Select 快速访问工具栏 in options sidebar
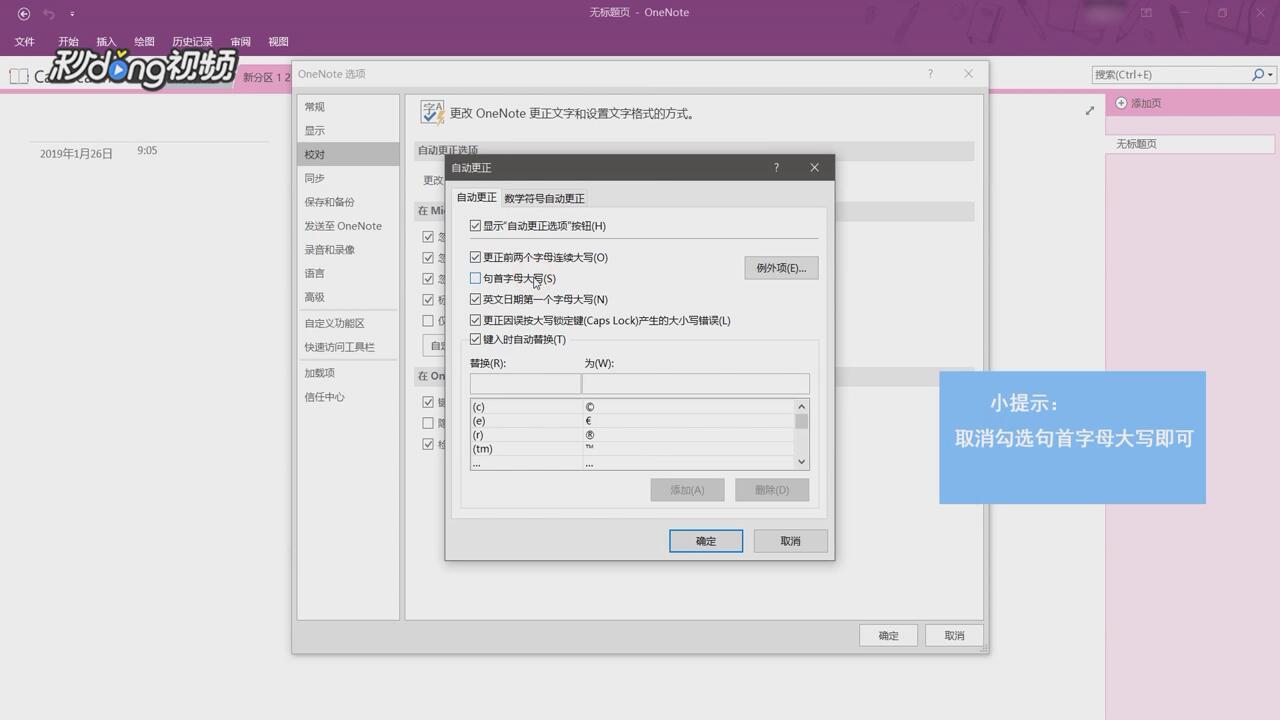This screenshot has height=720, width=1280. click(x=348, y=347)
